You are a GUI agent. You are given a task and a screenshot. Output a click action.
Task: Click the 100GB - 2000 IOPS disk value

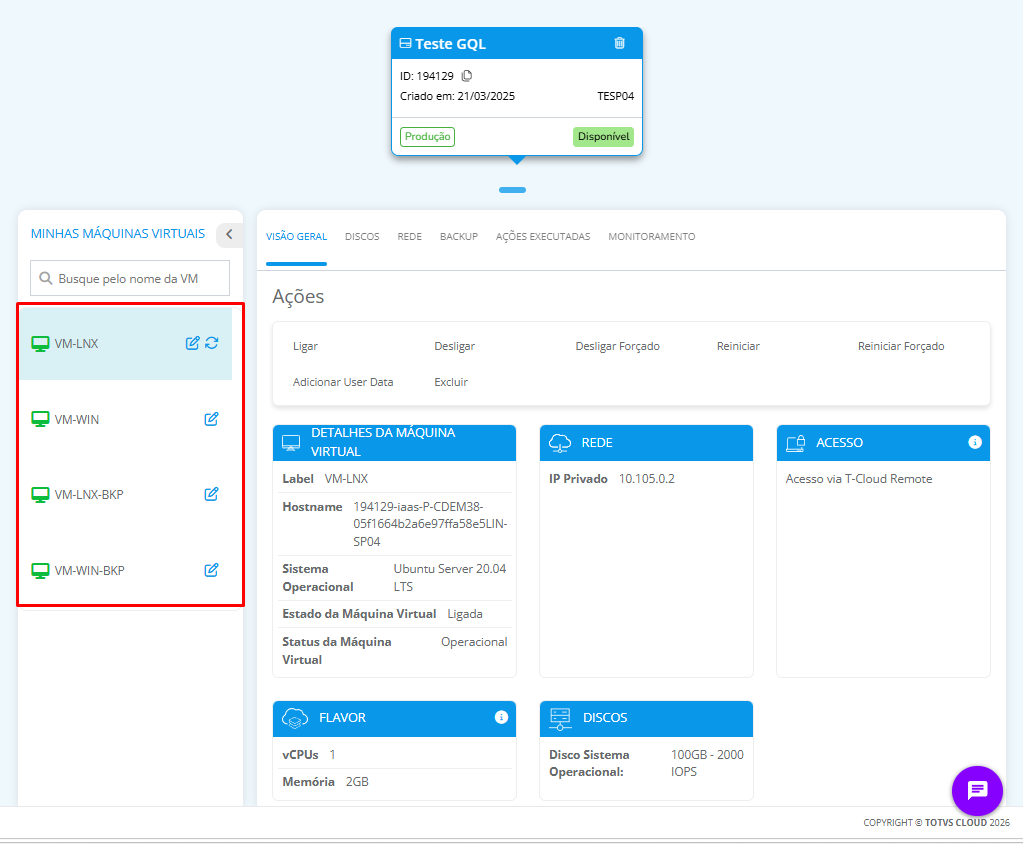pos(707,763)
